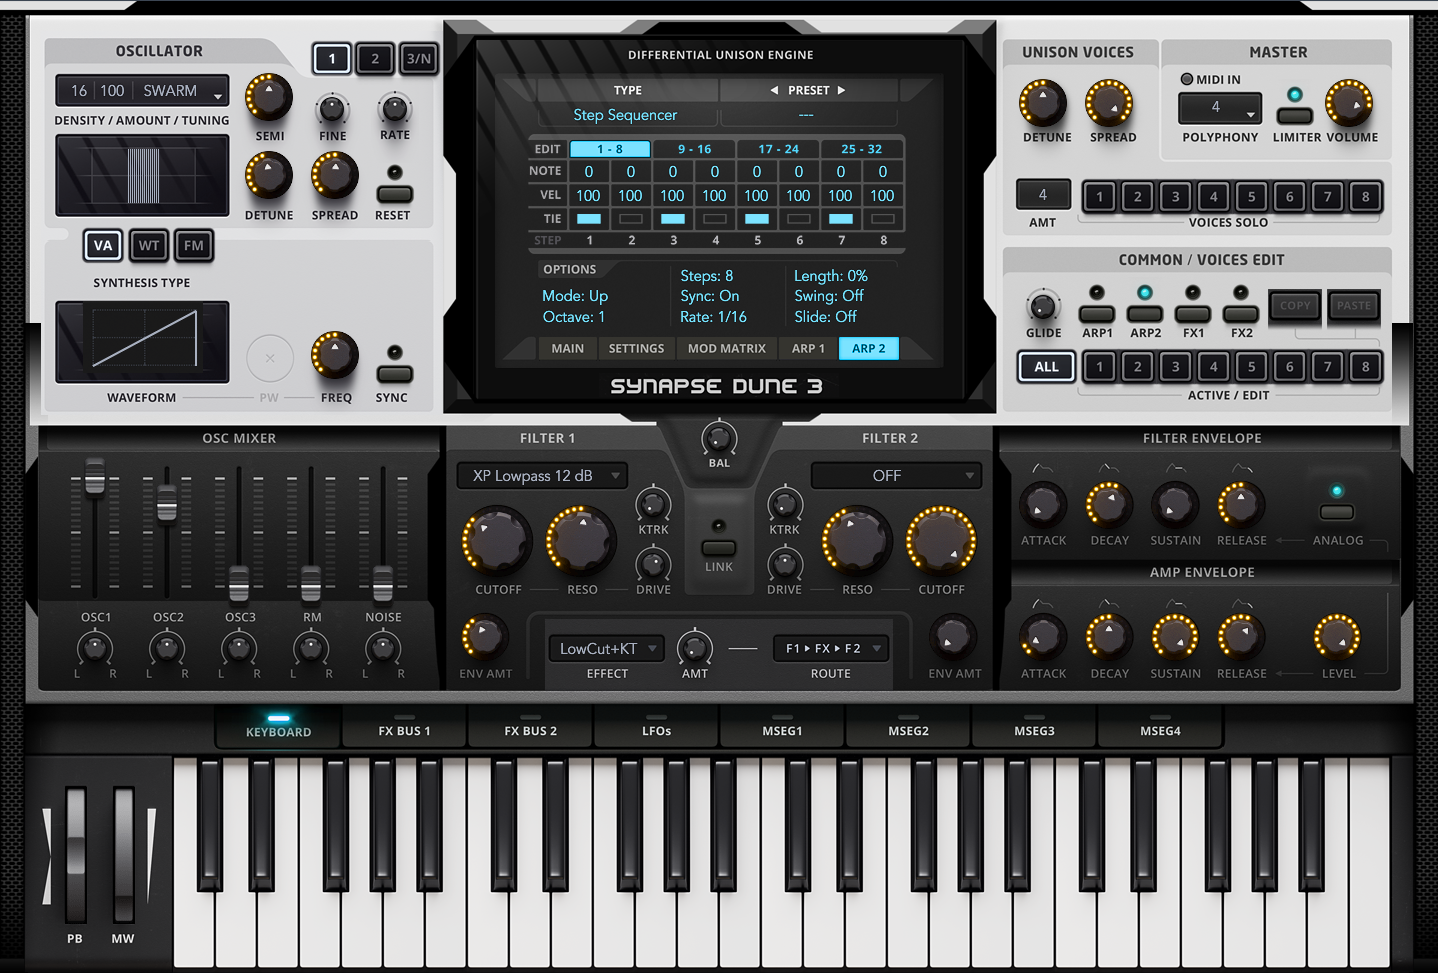Viewport: 1438px width, 973px height.
Task: Click the COPY button
Action: pos(1295,306)
